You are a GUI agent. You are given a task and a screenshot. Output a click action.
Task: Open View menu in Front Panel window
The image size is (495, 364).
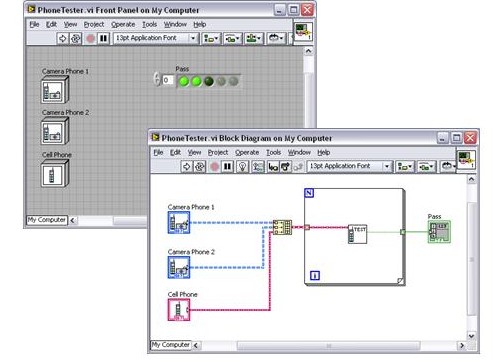[x=70, y=24]
